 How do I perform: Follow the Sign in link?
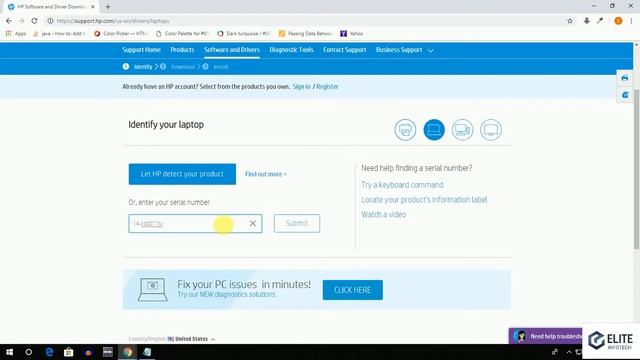(x=302, y=87)
